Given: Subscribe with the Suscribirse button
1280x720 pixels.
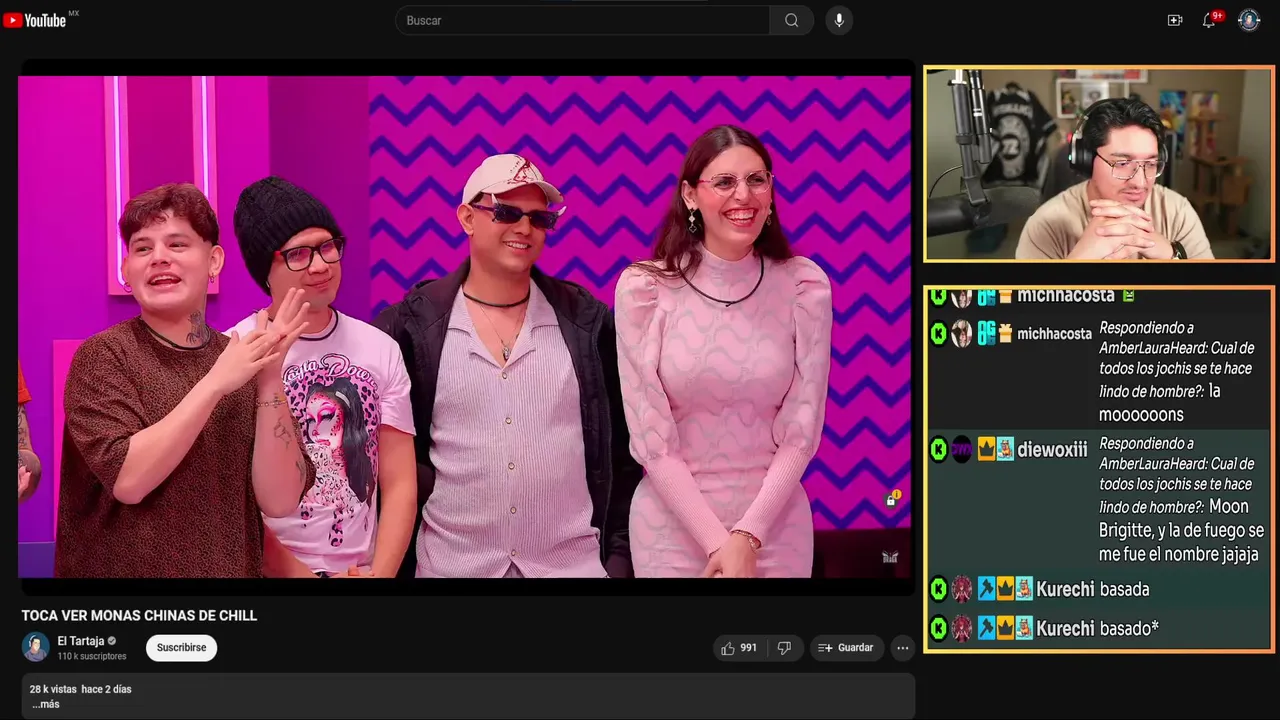Looking at the screenshot, I should tap(181, 648).
